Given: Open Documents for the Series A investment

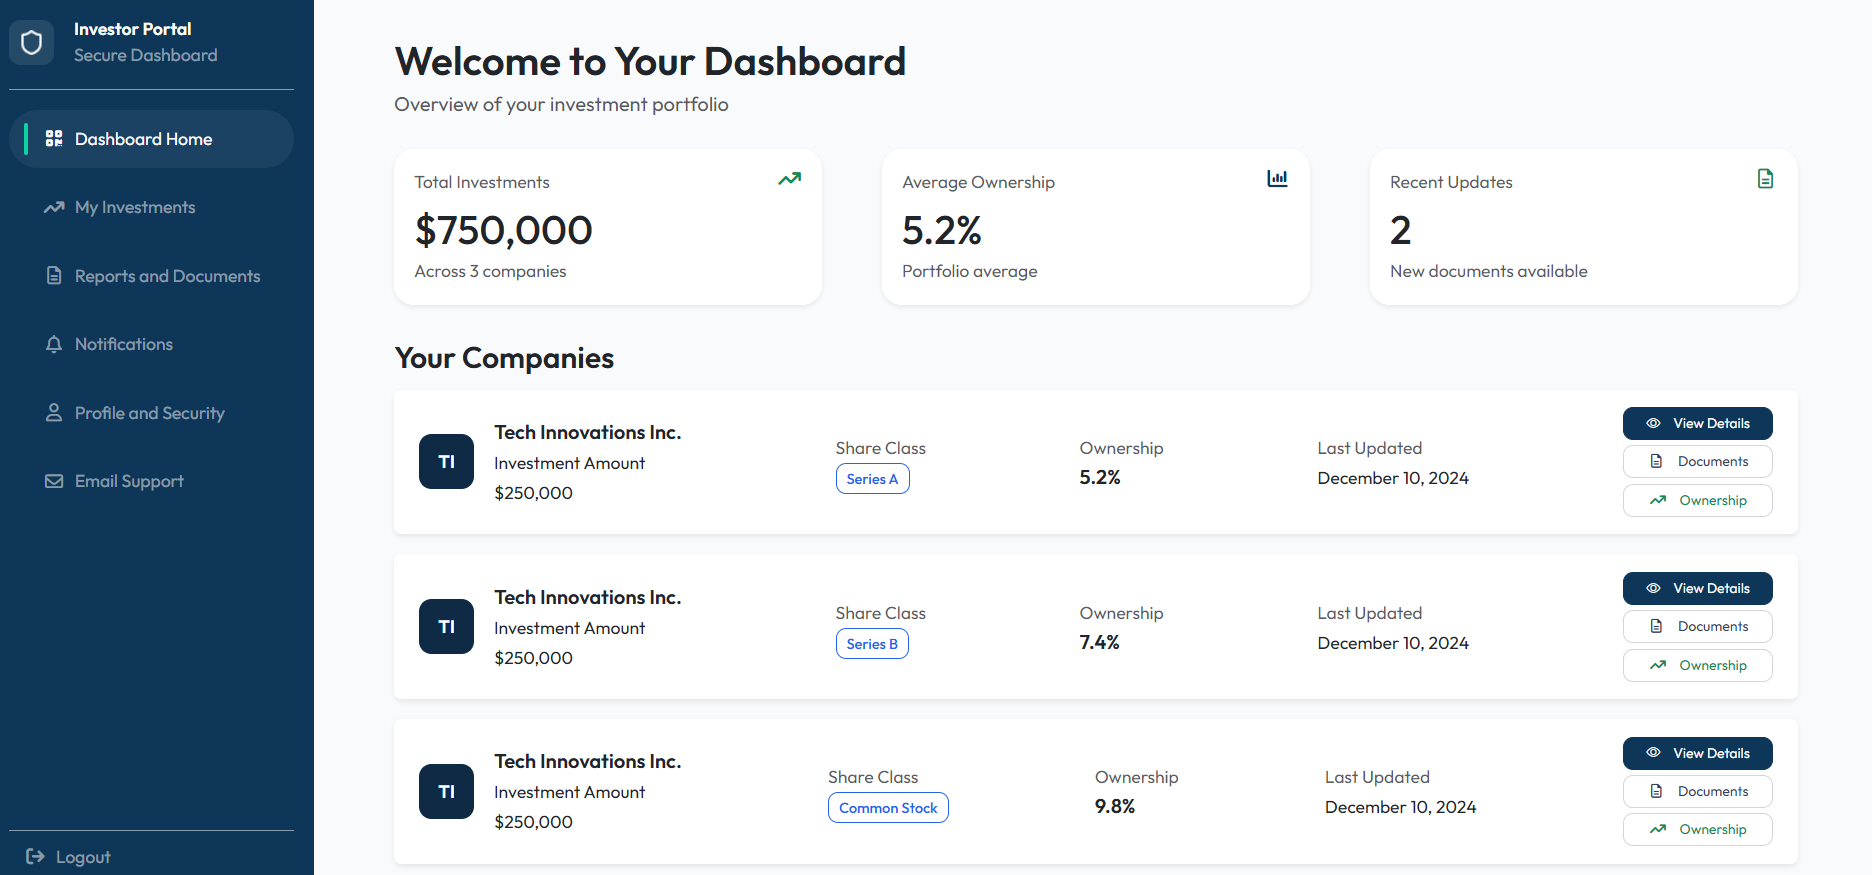Looking at the screenshot, I should [x=1697, y=462].
